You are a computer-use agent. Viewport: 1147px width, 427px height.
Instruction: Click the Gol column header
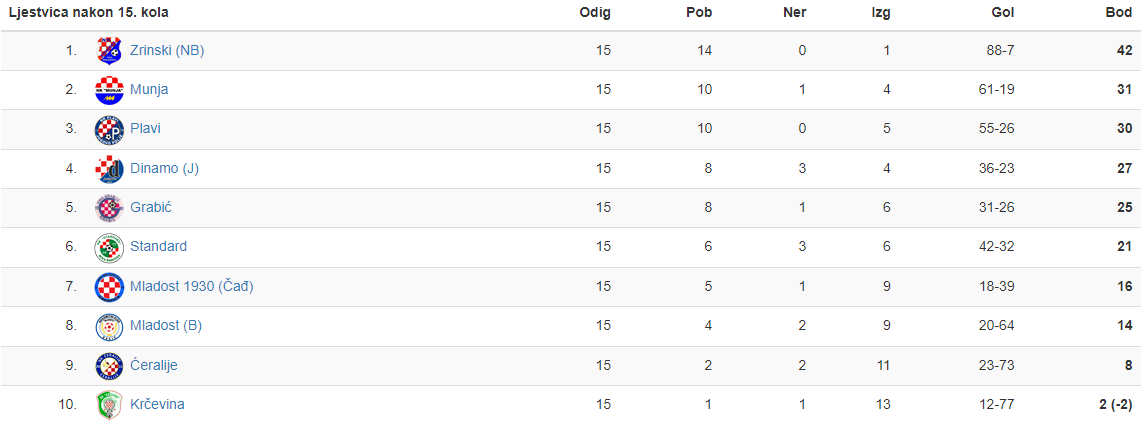click(1003, 12)
